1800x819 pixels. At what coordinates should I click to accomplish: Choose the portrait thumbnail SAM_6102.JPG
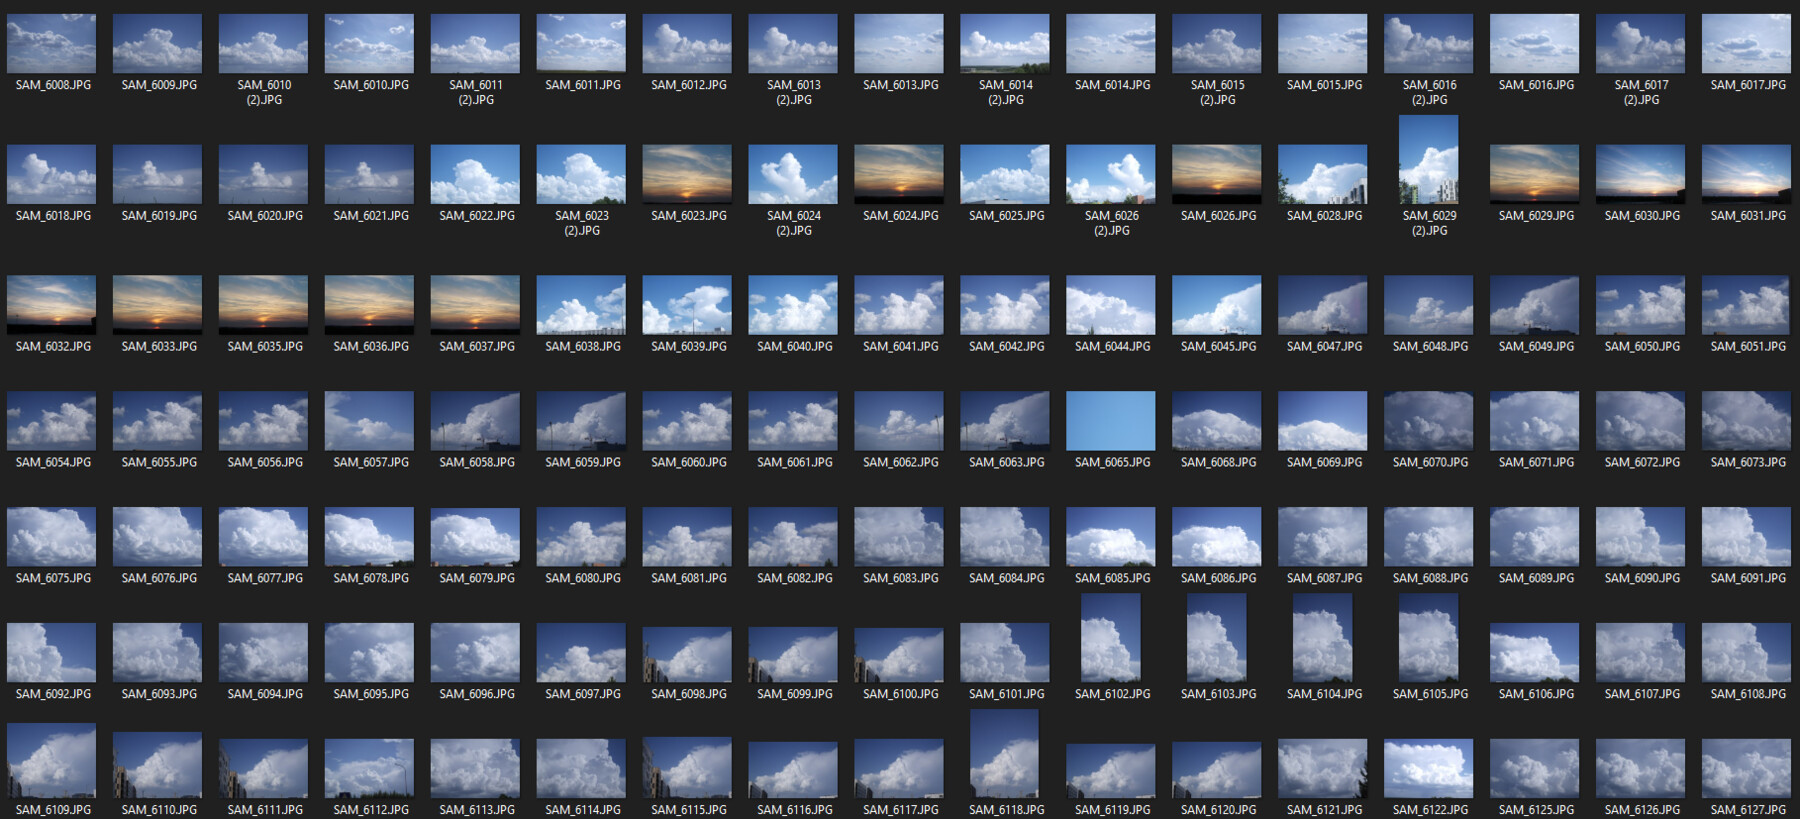pos(1112,638)
